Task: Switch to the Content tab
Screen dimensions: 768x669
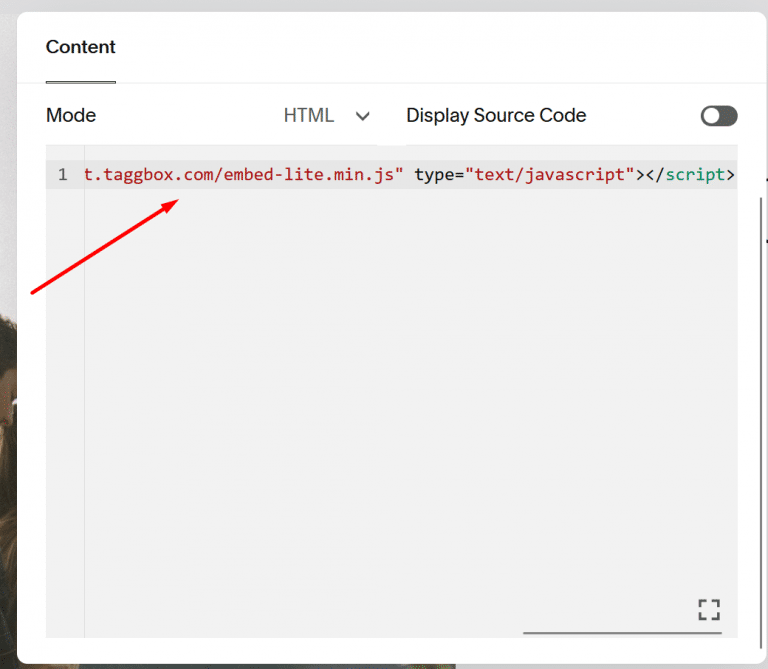Action: coord(81,47)
